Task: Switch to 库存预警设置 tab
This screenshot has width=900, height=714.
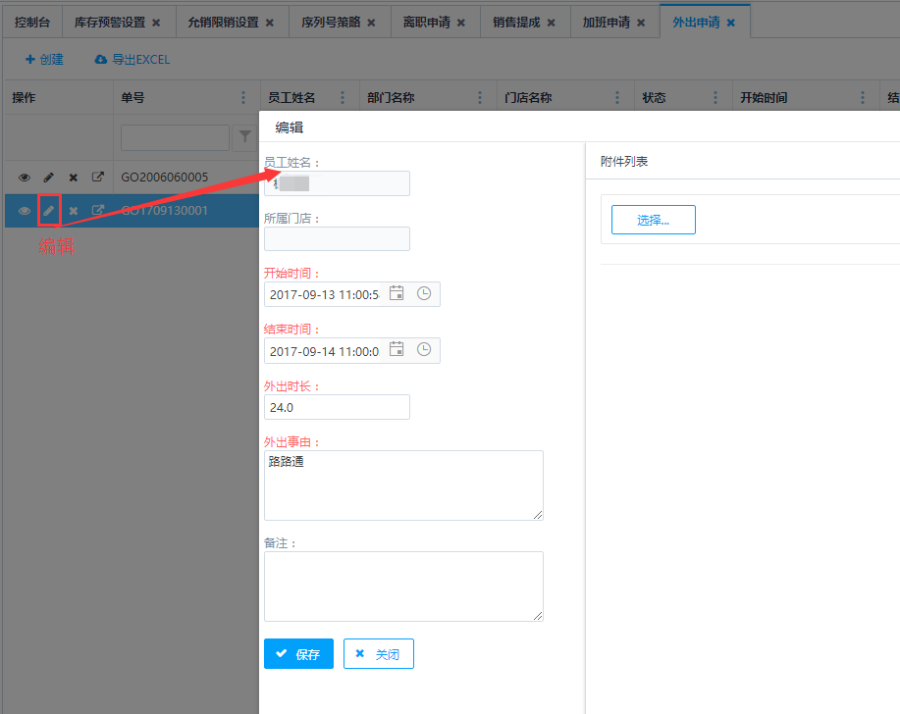Action: click(x=110, y=22)
